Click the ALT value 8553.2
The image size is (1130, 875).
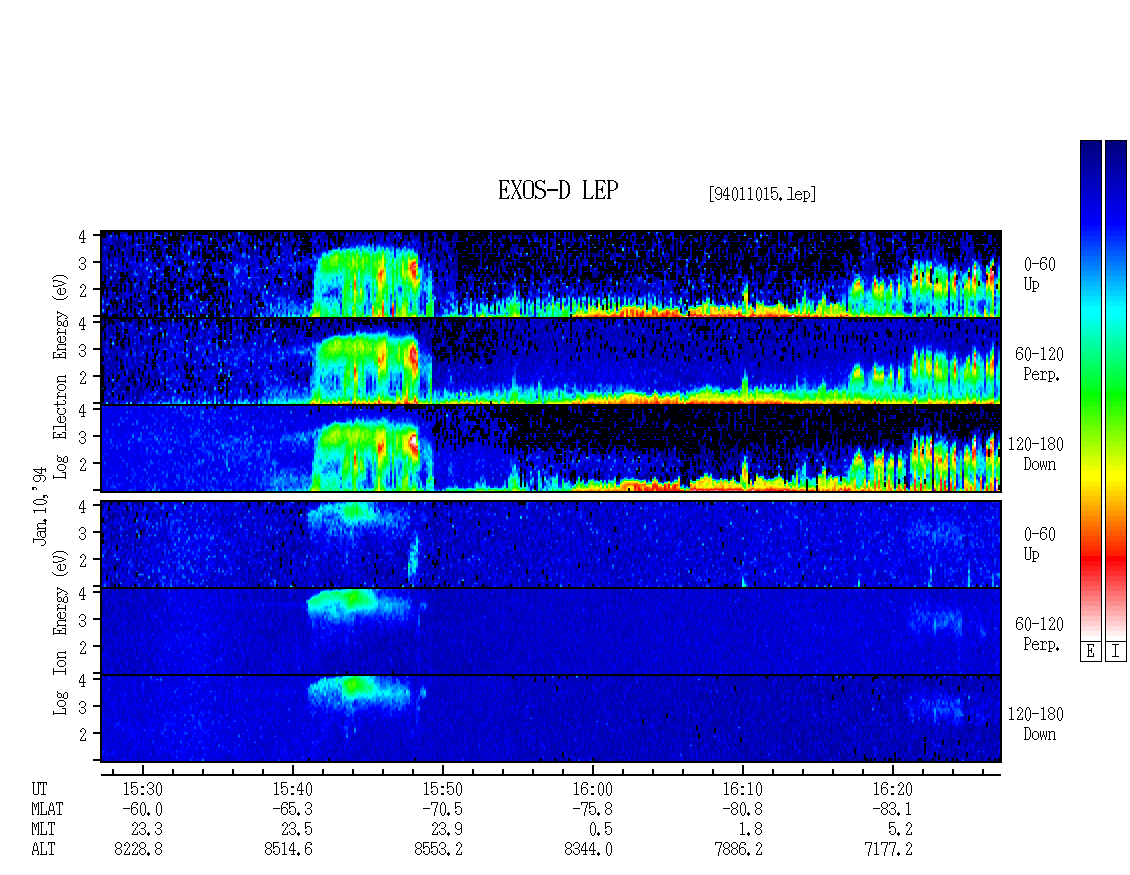coord(438,850)
